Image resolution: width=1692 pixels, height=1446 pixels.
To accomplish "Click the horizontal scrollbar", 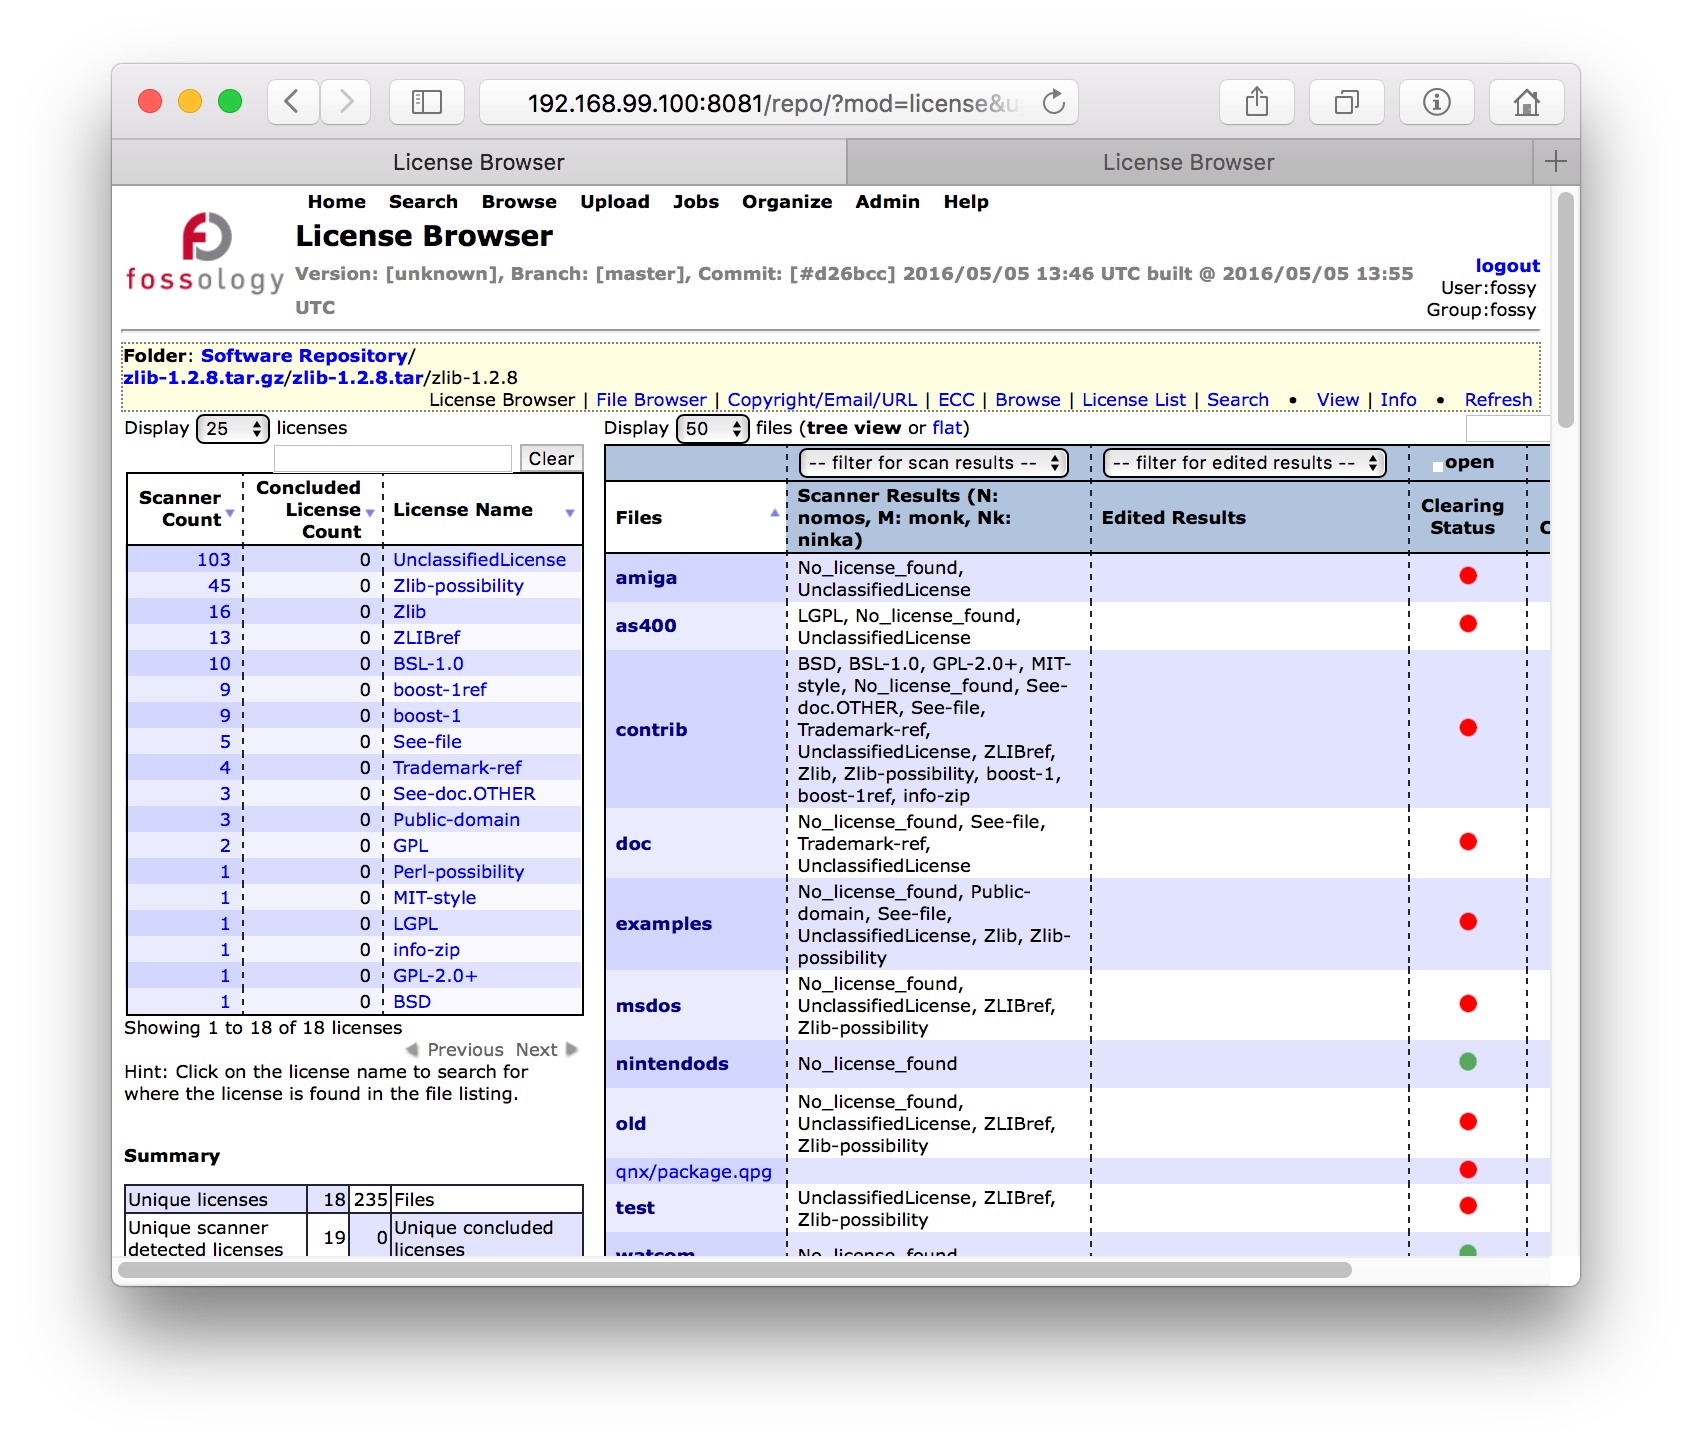I will [x=736, y=1269].
